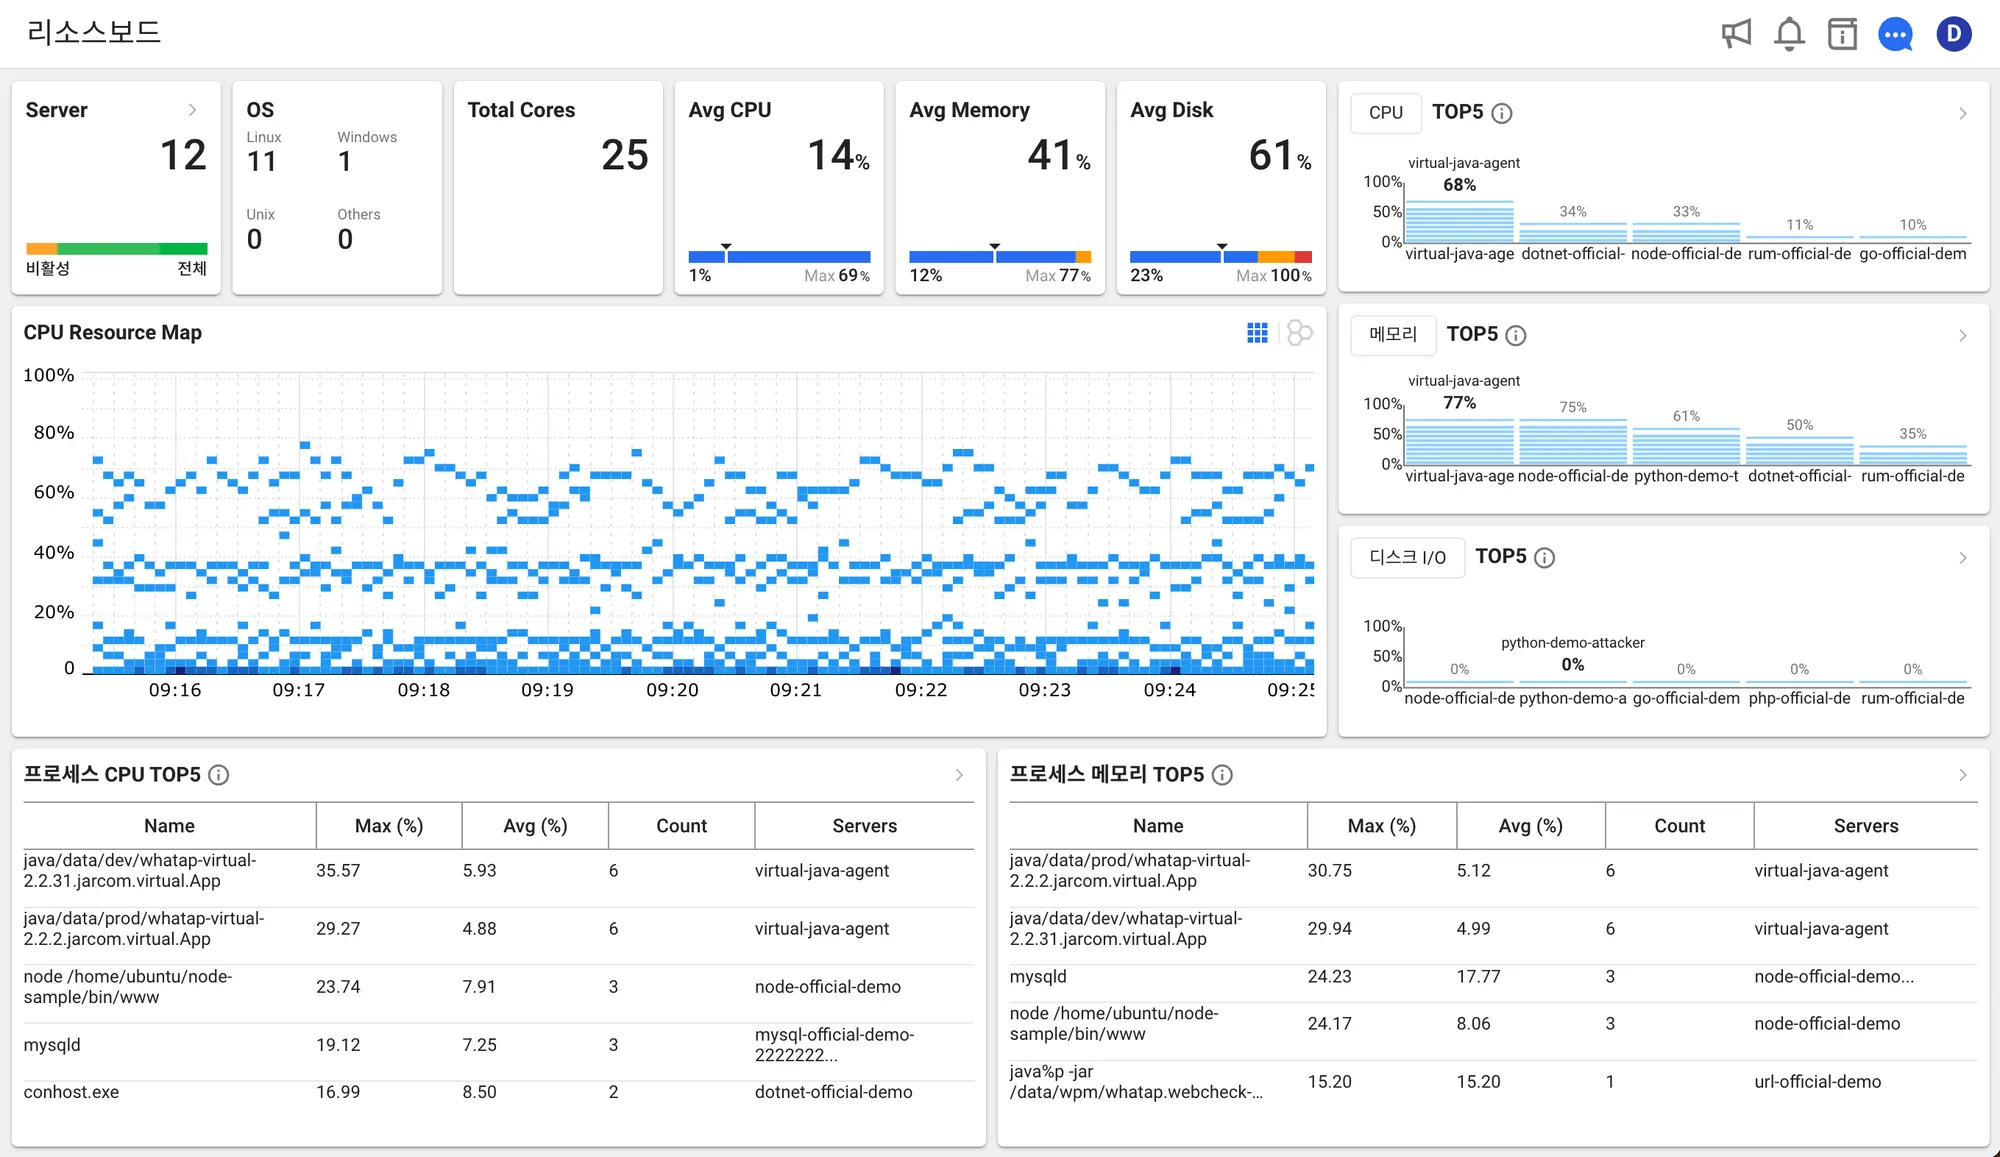Open the blue chat bubble icon

pyautogui.click(x=1895, y=34)
